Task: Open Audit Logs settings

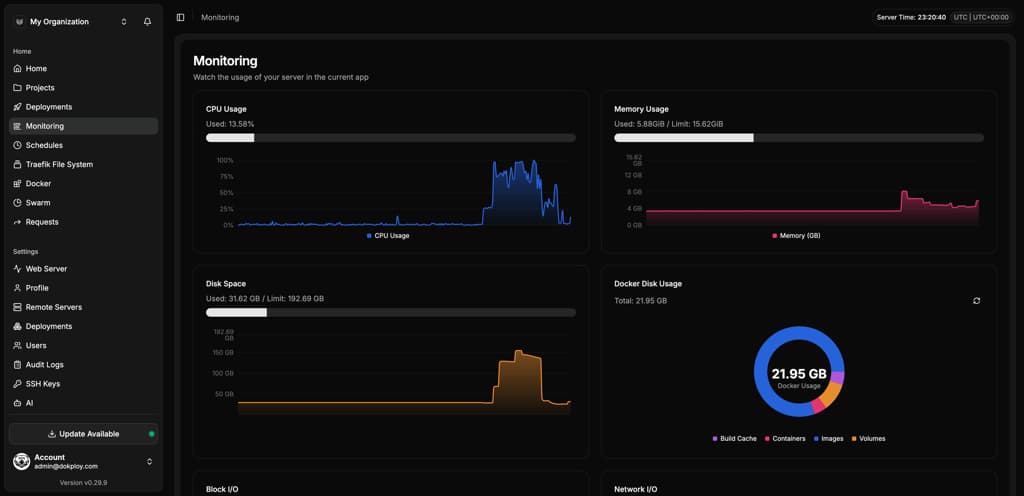Action: (84, 365)
